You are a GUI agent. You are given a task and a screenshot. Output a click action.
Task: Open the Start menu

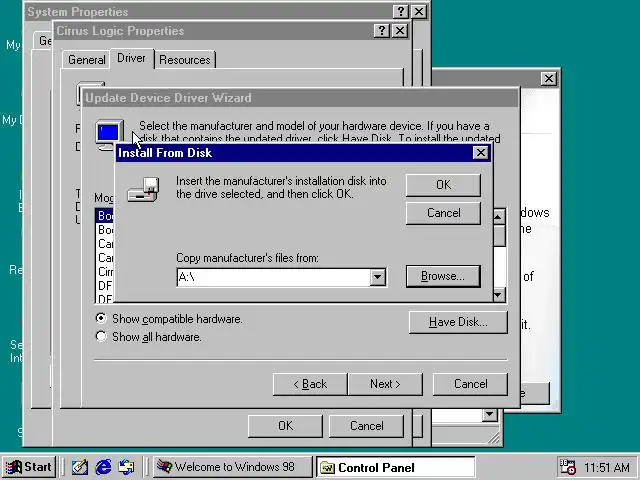tap(29, 467)
